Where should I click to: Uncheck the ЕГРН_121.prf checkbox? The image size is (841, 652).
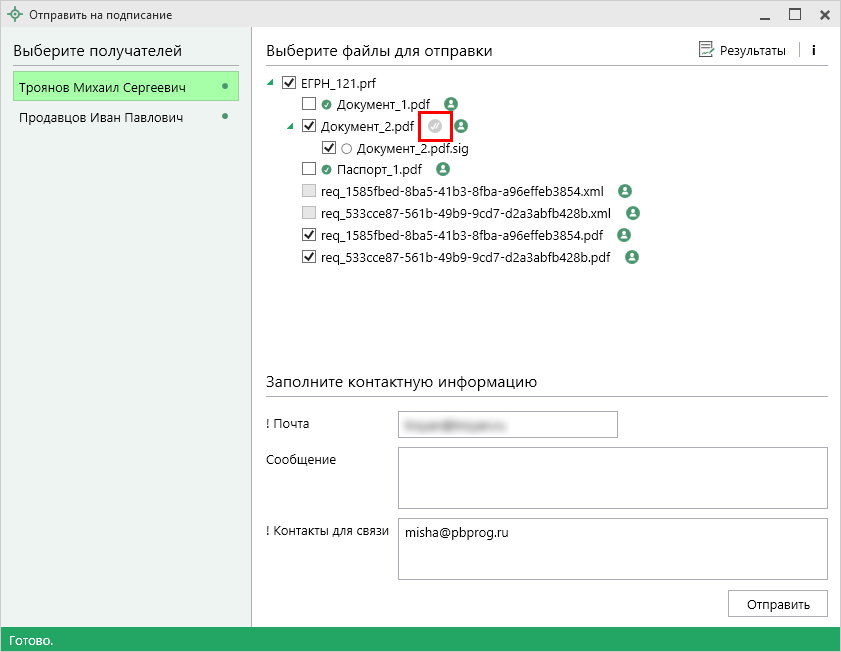point(290,83)
